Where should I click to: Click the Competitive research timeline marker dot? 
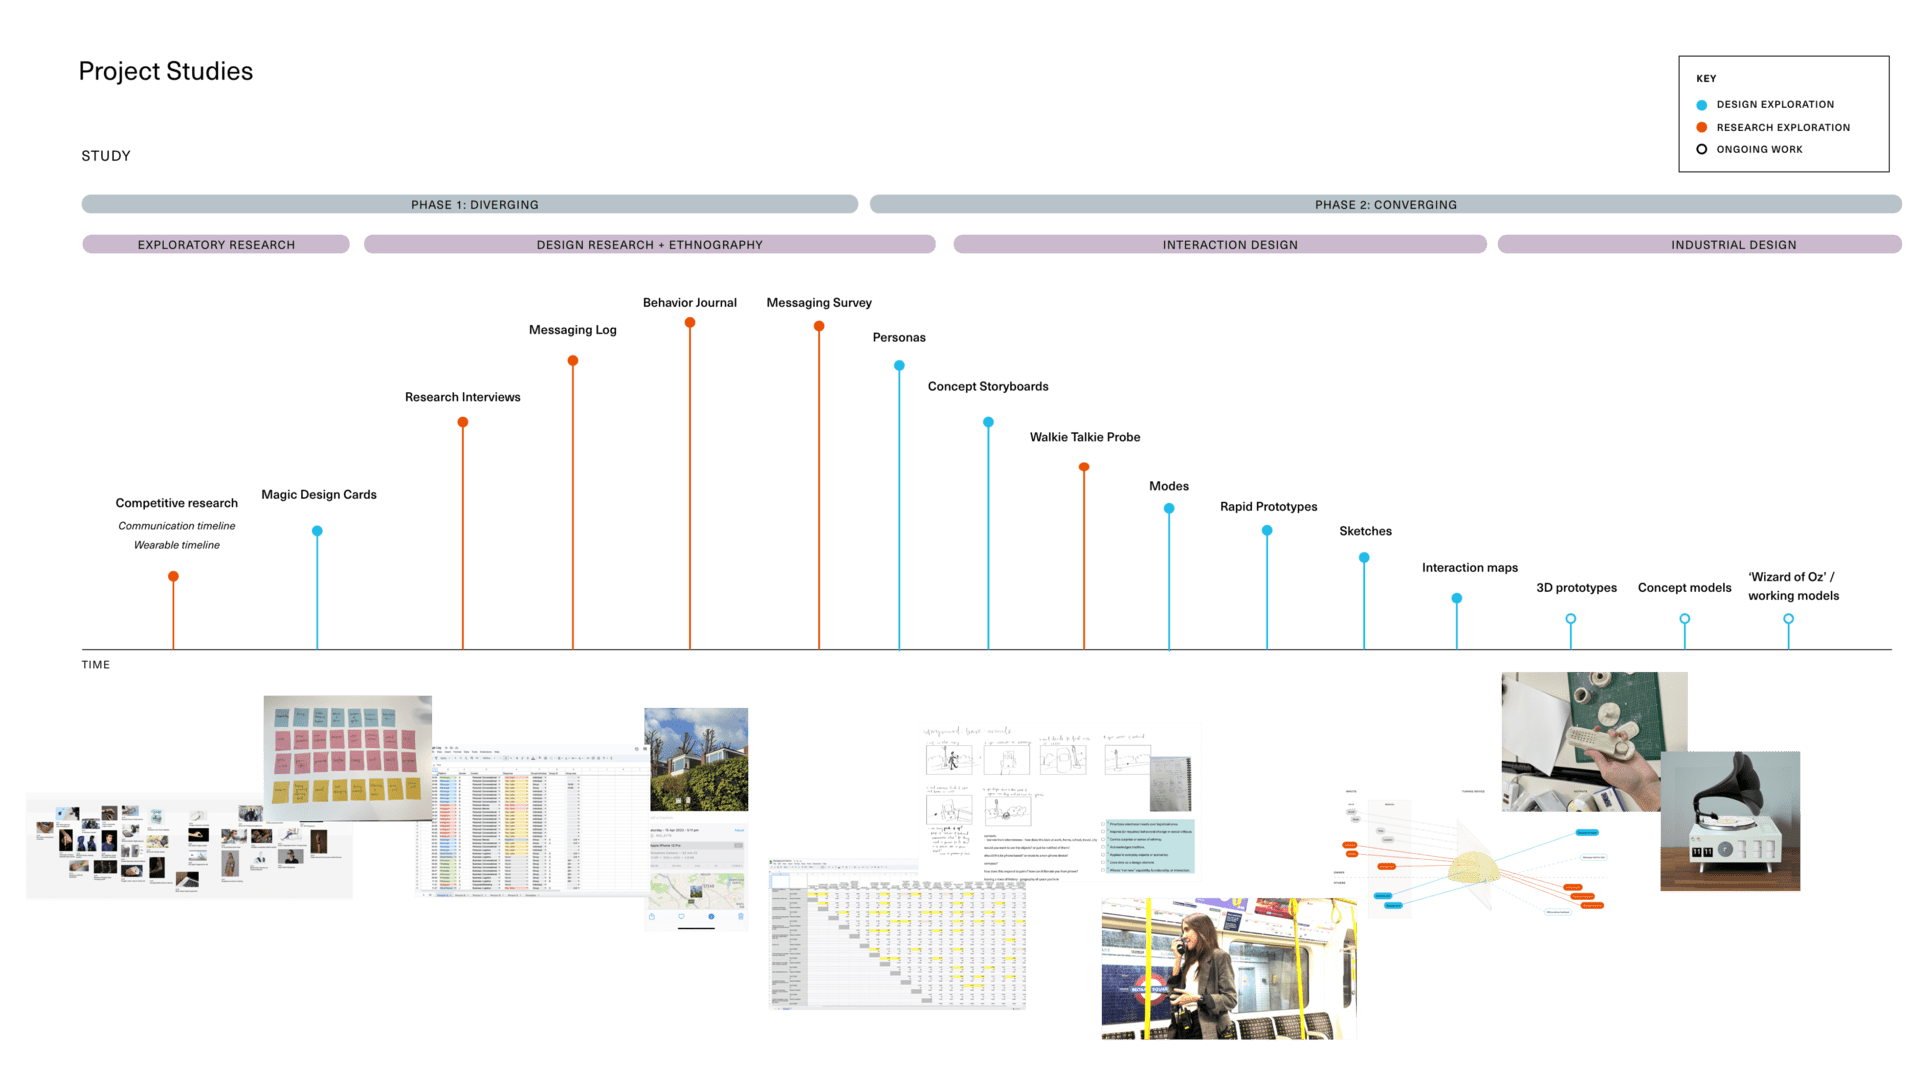tap(173, 577)
